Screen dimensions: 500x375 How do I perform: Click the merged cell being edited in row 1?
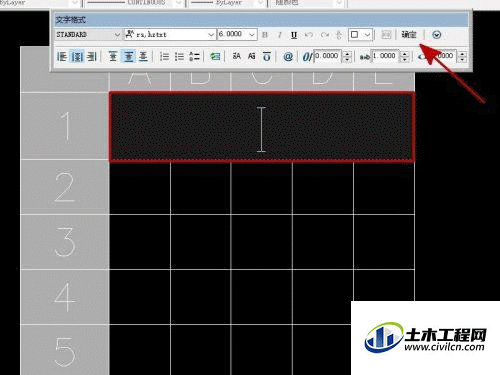[262, 127]
